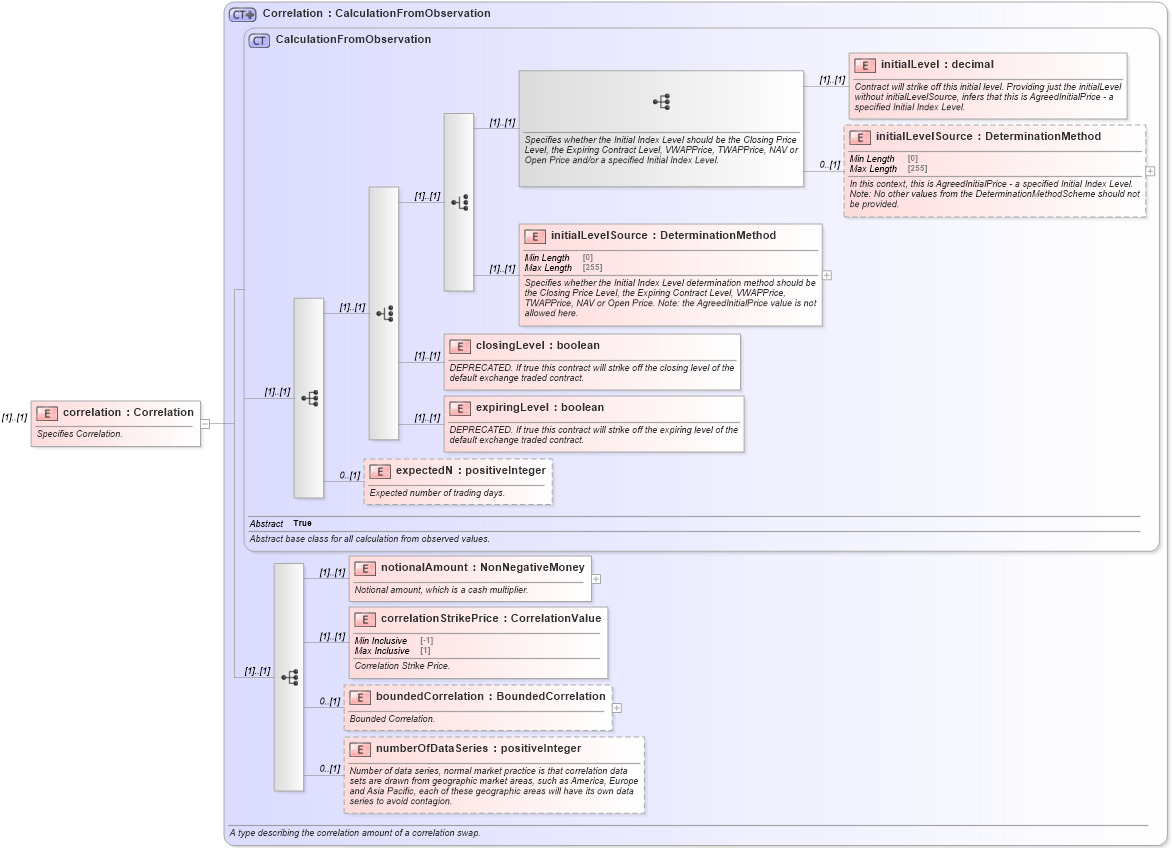This screenshot has height=848, width=1172.
Task: Select the lower sequence connector icon near notionalAmount
Action: pyautogui.click(x=290, y=676)
